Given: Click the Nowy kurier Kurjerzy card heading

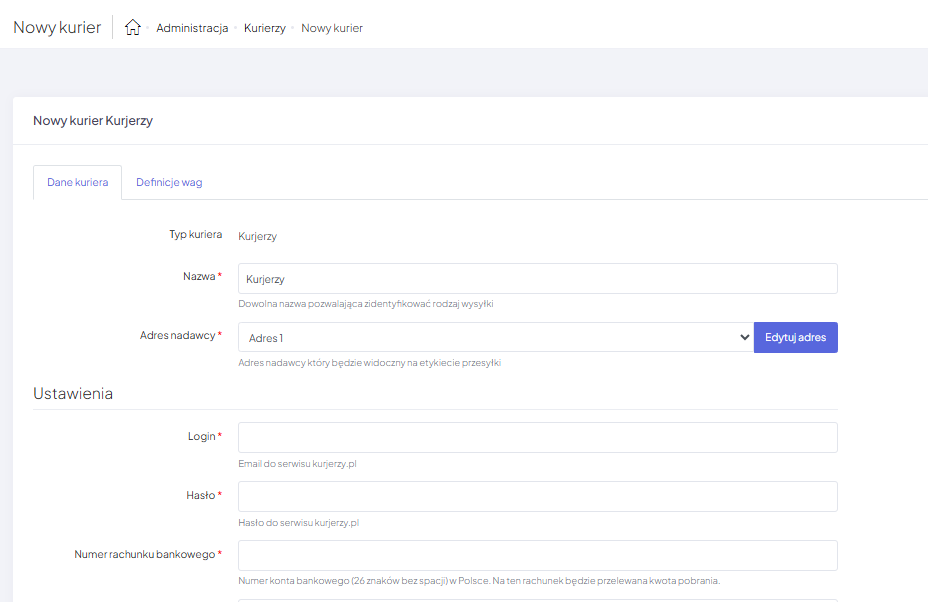Looking at the screenshot, I should tap(93, 121).
